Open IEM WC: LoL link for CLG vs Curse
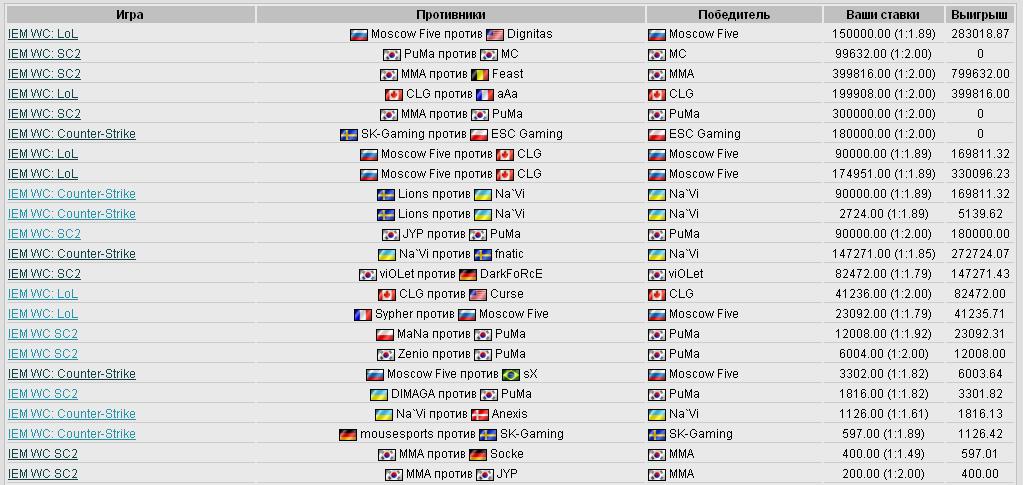Image resolution: width=1023 pixels, height=485 pixels. [x=43, y=294]
